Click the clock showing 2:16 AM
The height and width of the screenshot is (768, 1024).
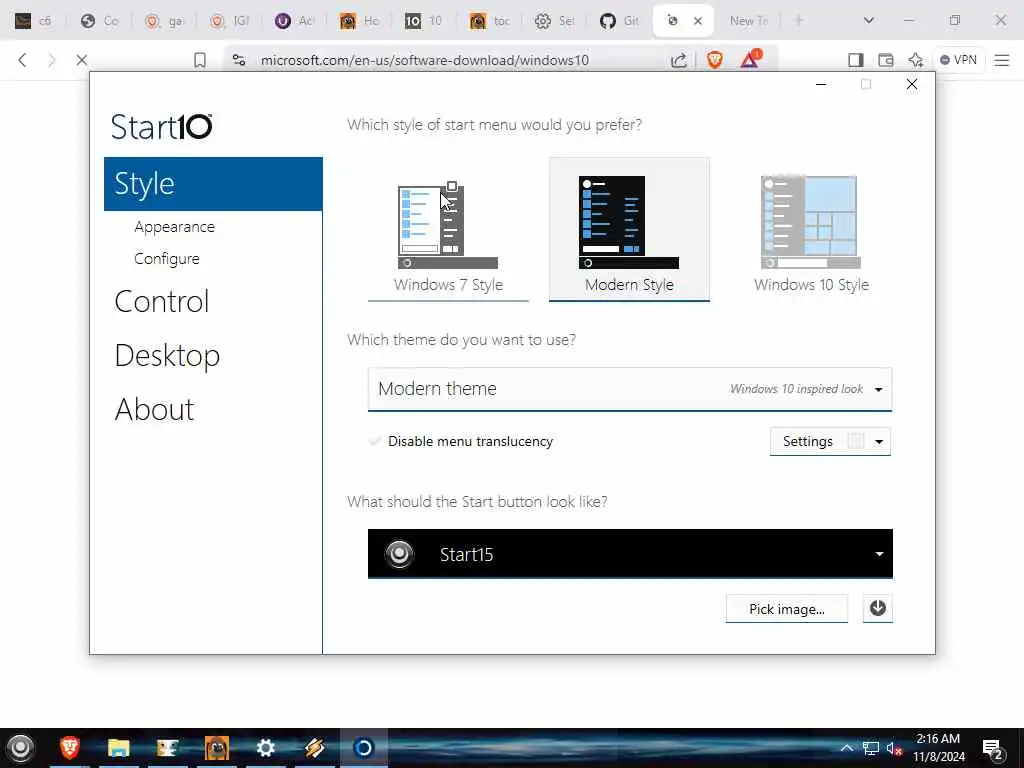[x=938, y=748]
